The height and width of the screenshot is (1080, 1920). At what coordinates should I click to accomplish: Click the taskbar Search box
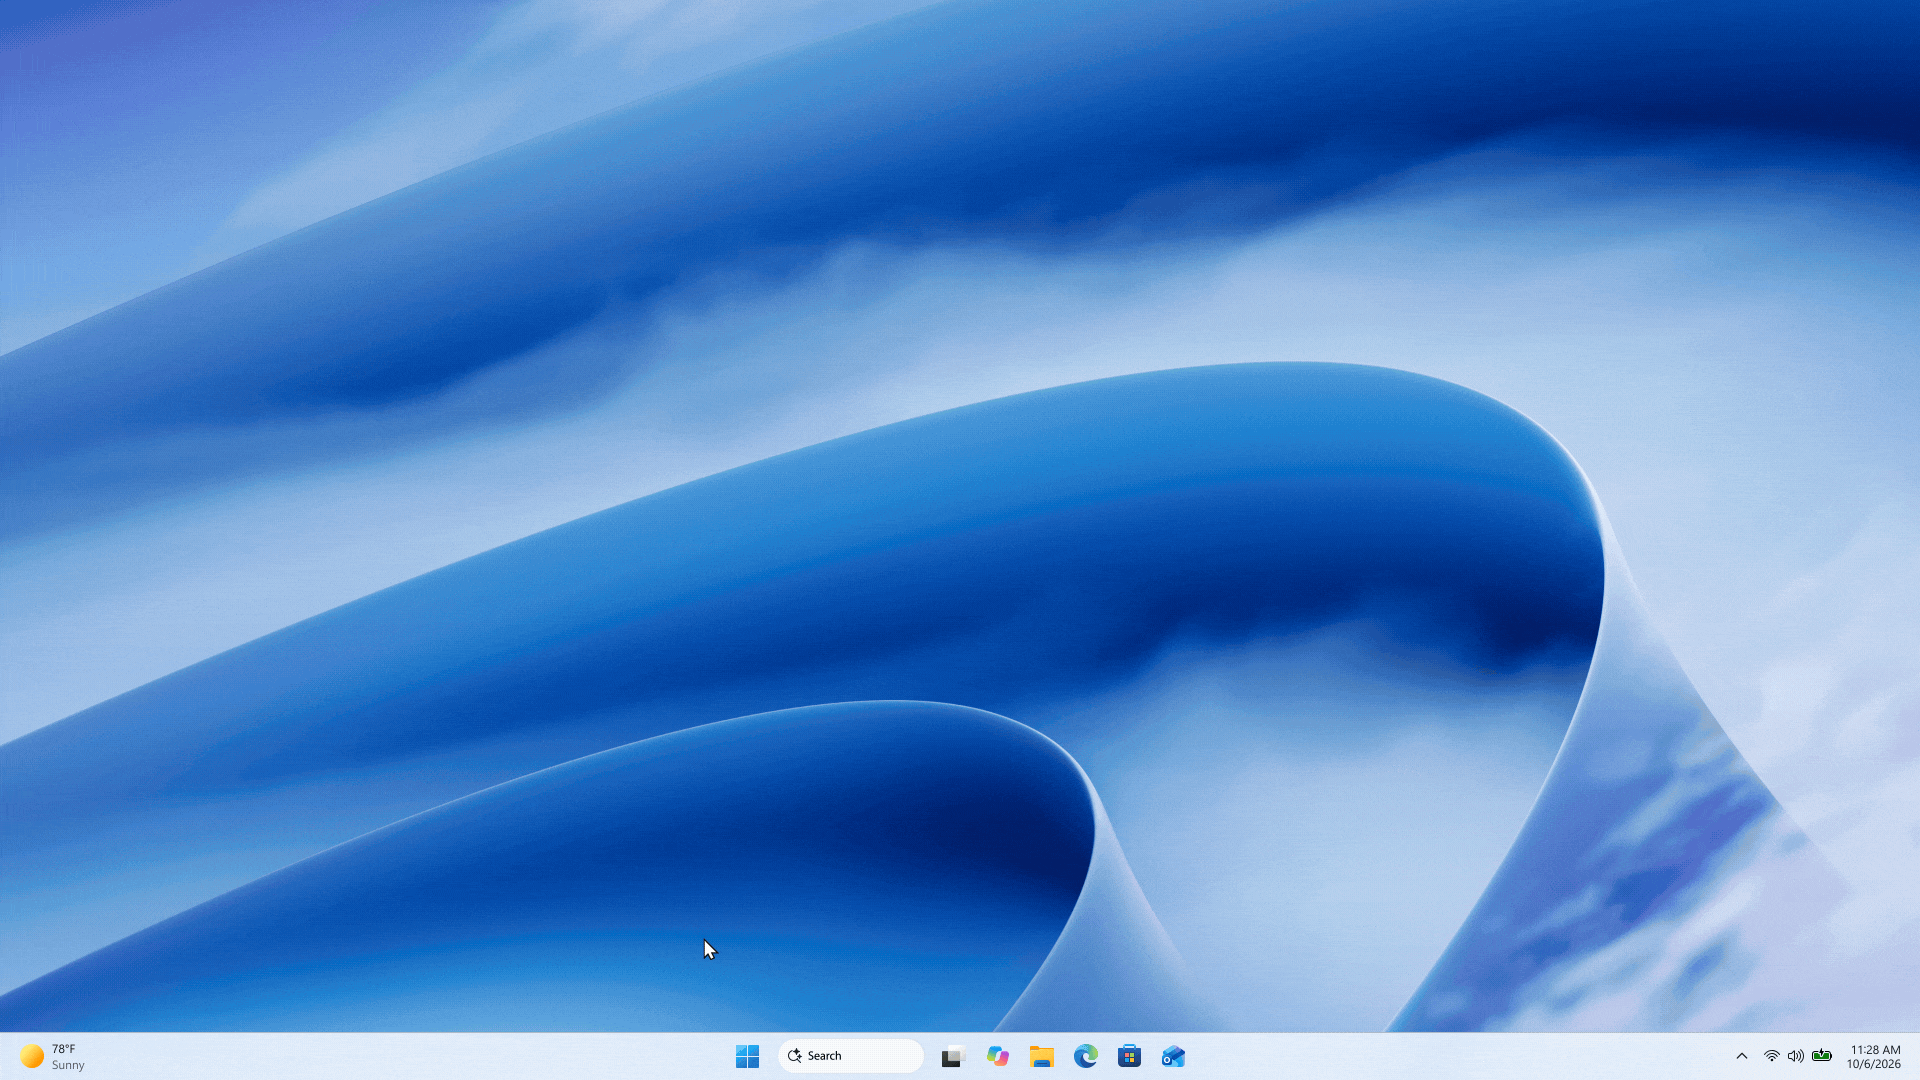pyautogui.click(x=851, y=1056)
